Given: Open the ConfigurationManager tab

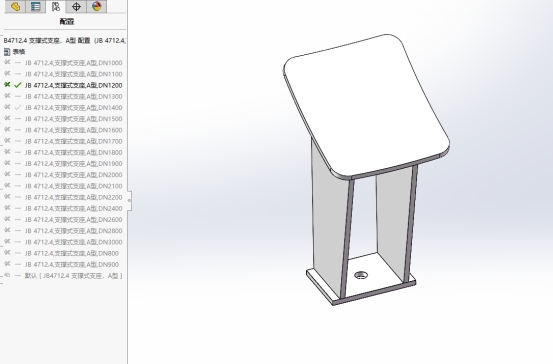Looking at the screenshot, I should (56, 6).
